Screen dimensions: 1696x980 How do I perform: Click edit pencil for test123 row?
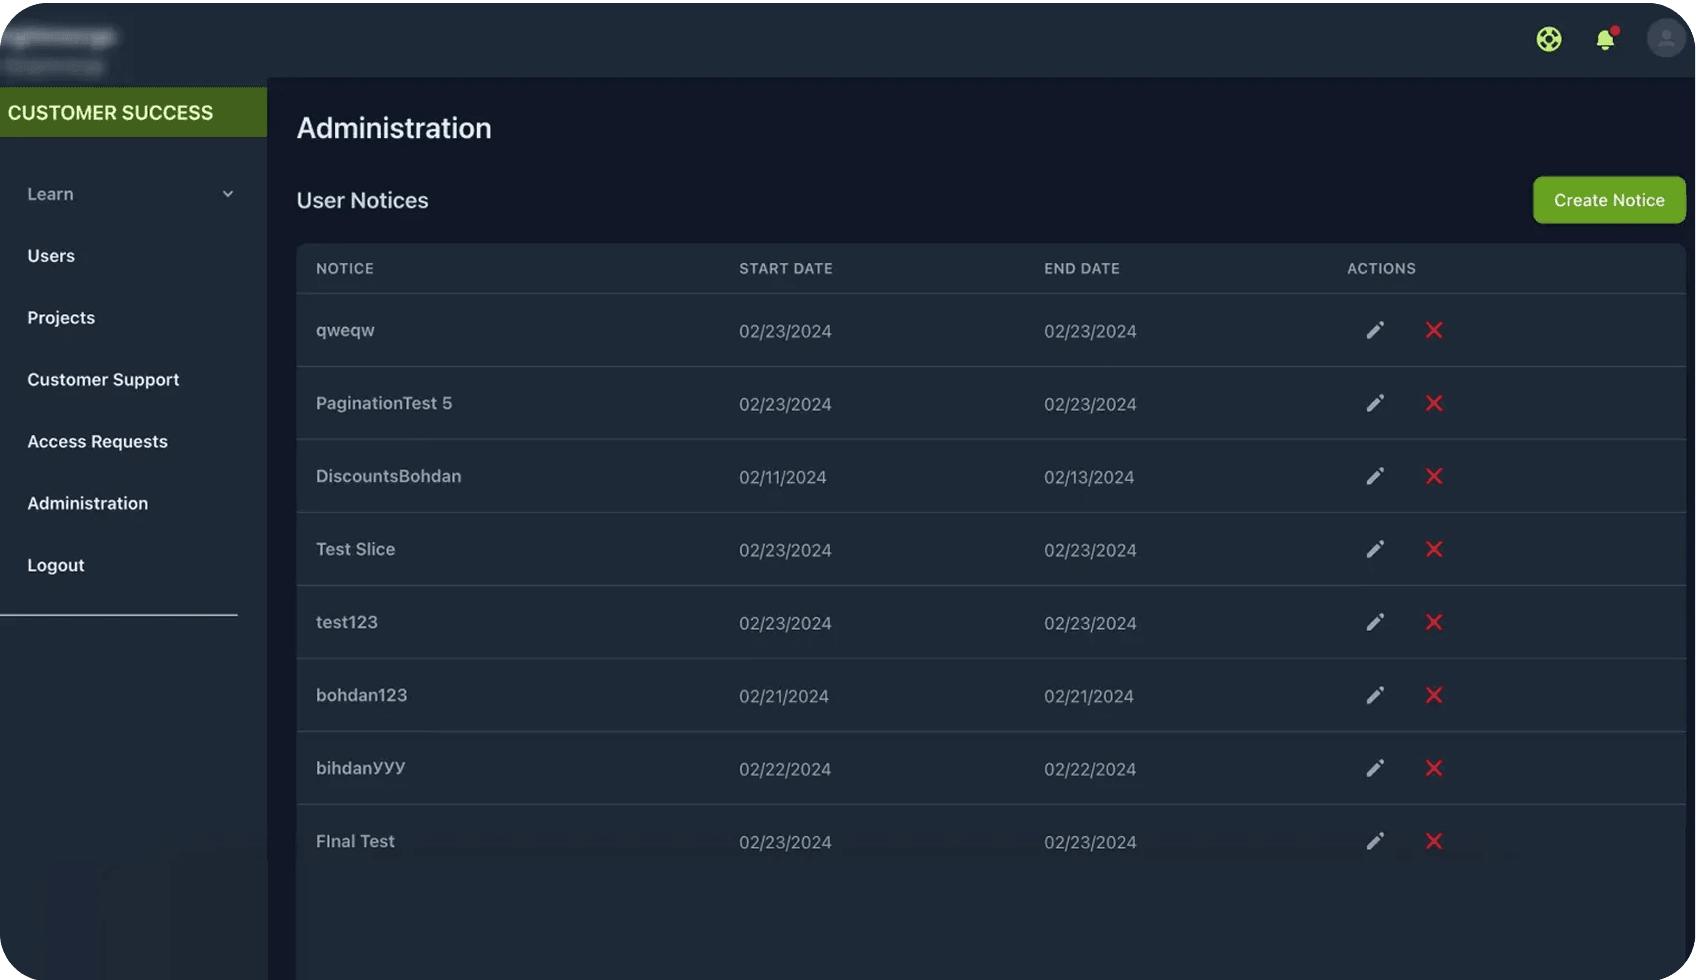point(1375,622)
